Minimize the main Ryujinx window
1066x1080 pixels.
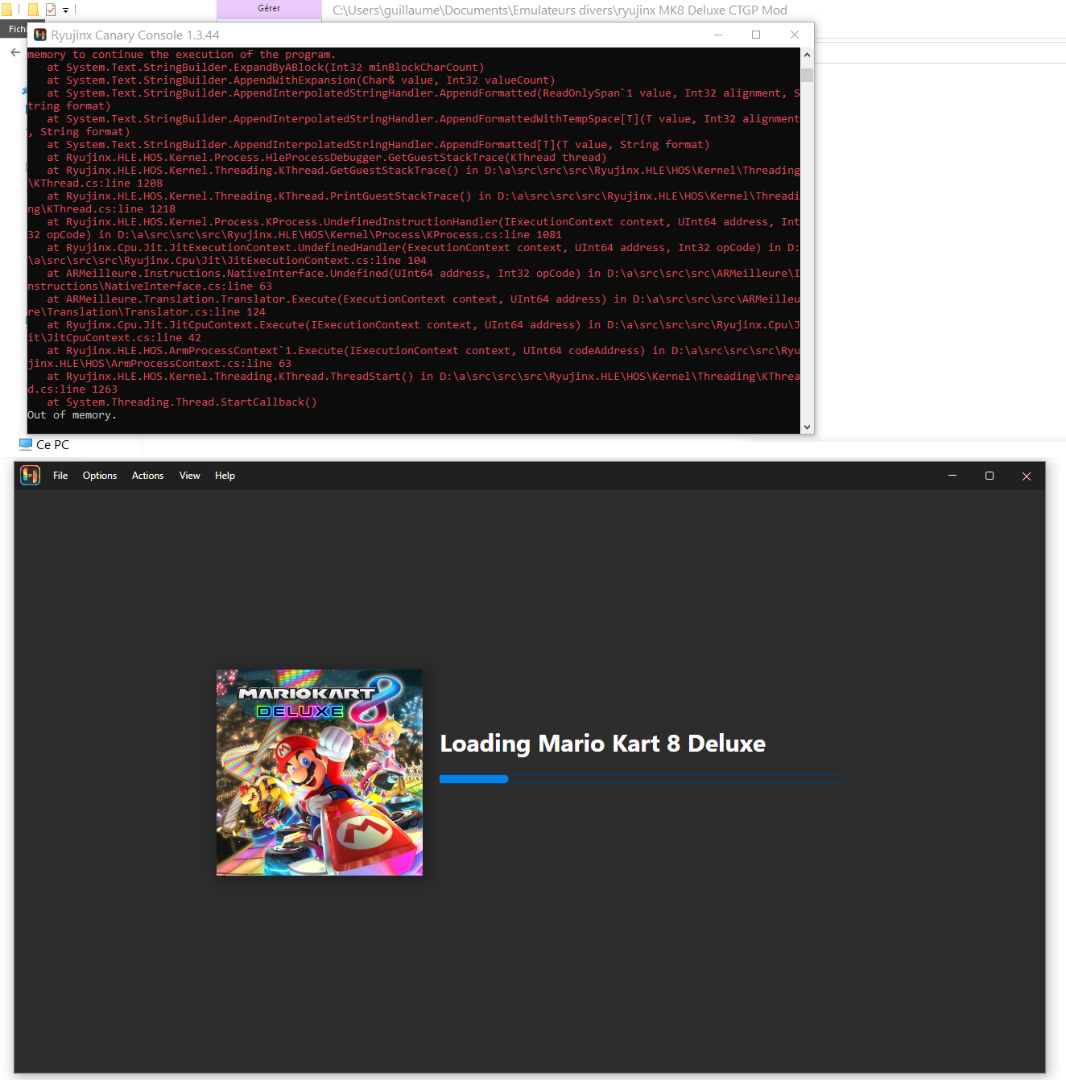pos(952,476)
